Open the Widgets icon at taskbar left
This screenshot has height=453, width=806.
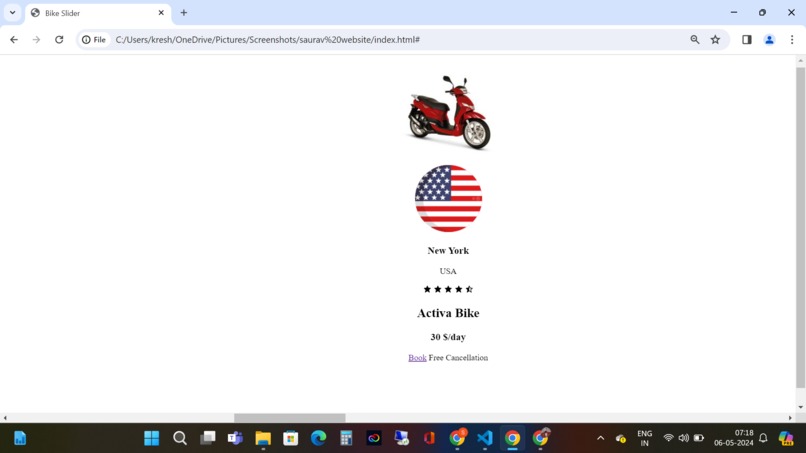click(20, 438)
